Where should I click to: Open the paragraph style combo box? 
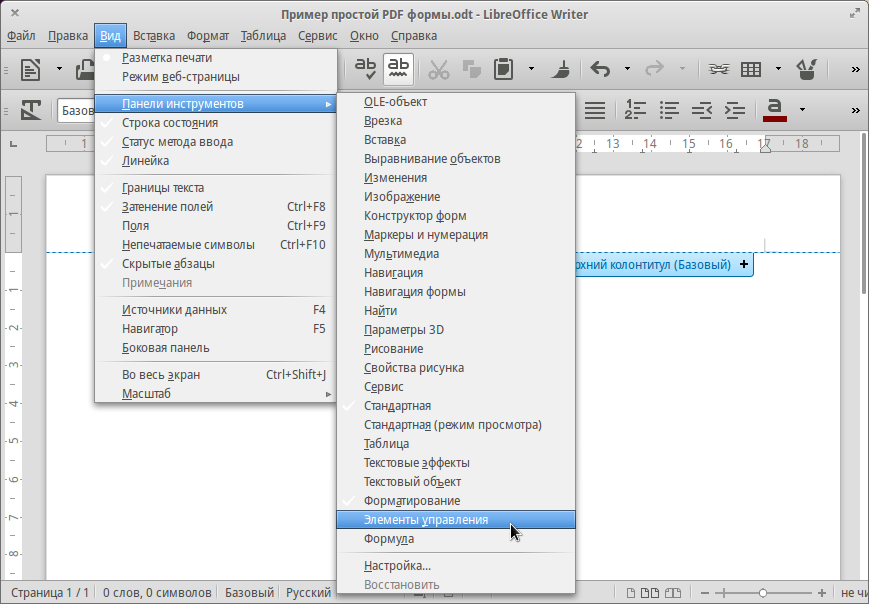coord(76,110)
